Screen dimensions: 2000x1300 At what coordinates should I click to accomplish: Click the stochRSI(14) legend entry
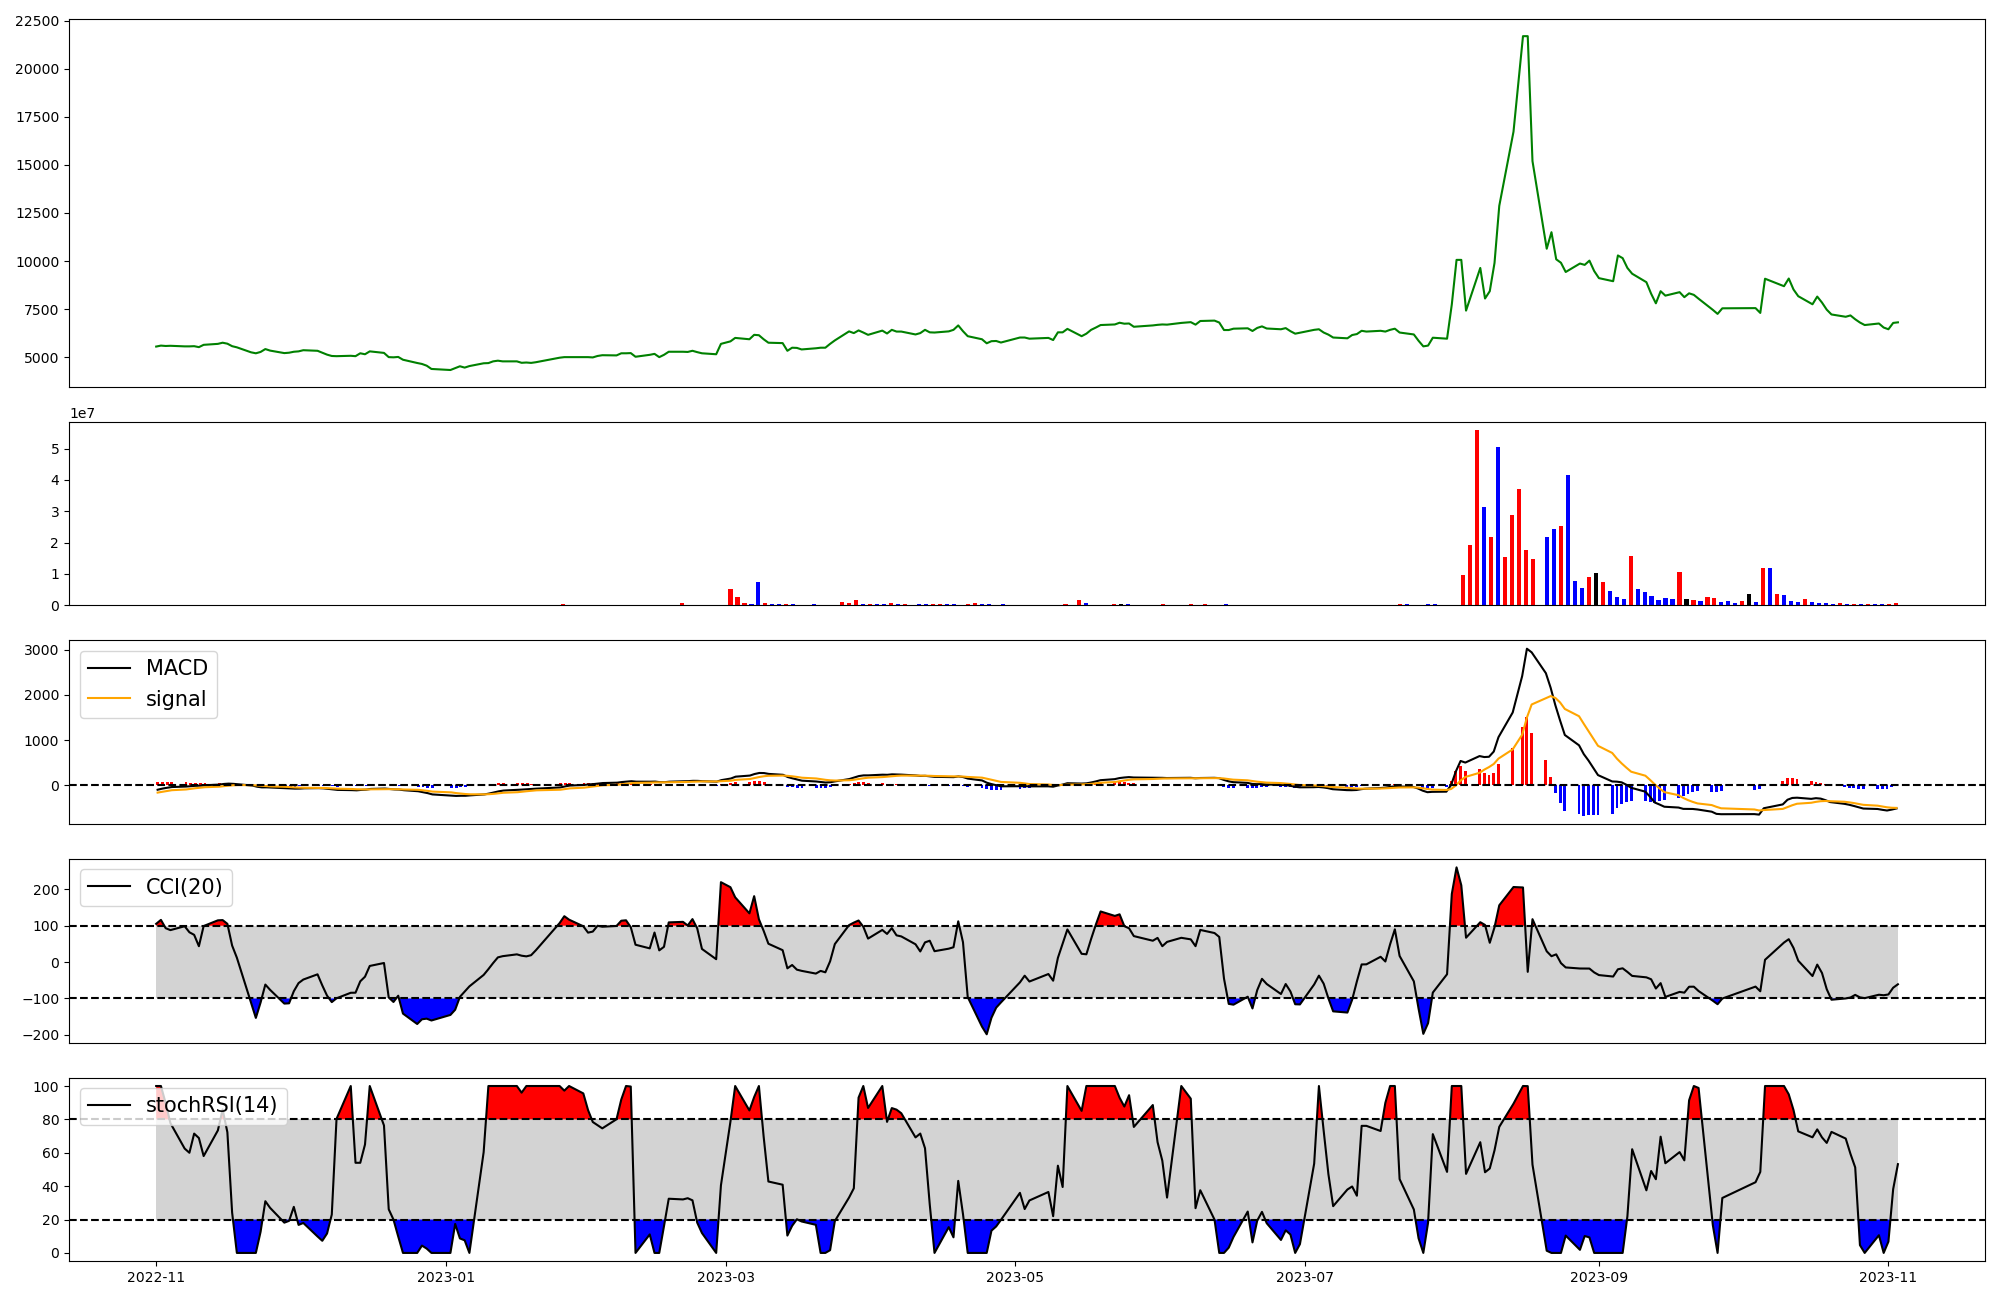click(x=211, y=1105)
